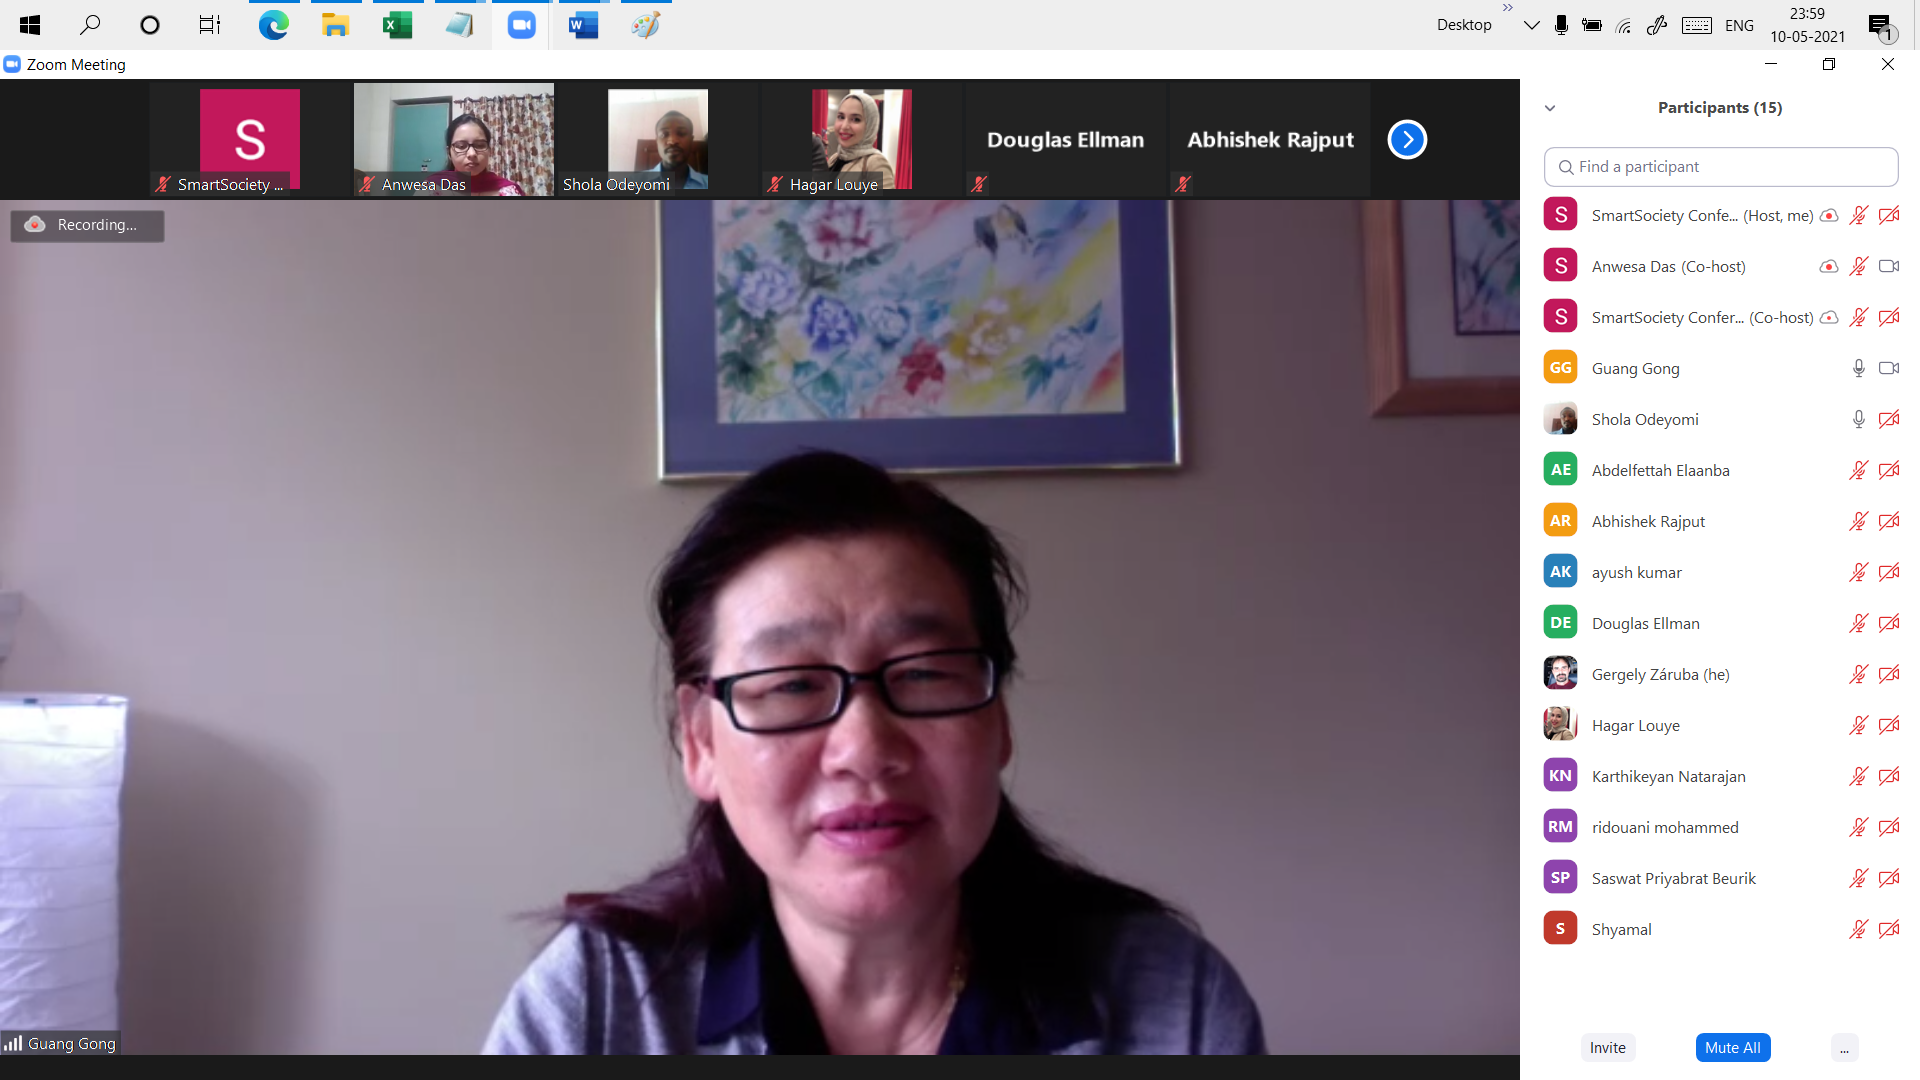The width and height of the screenshot is (1920, 1080).
Task: Select Saswat Priyabrat Beurik participant name
Action: pos(1674,878)
